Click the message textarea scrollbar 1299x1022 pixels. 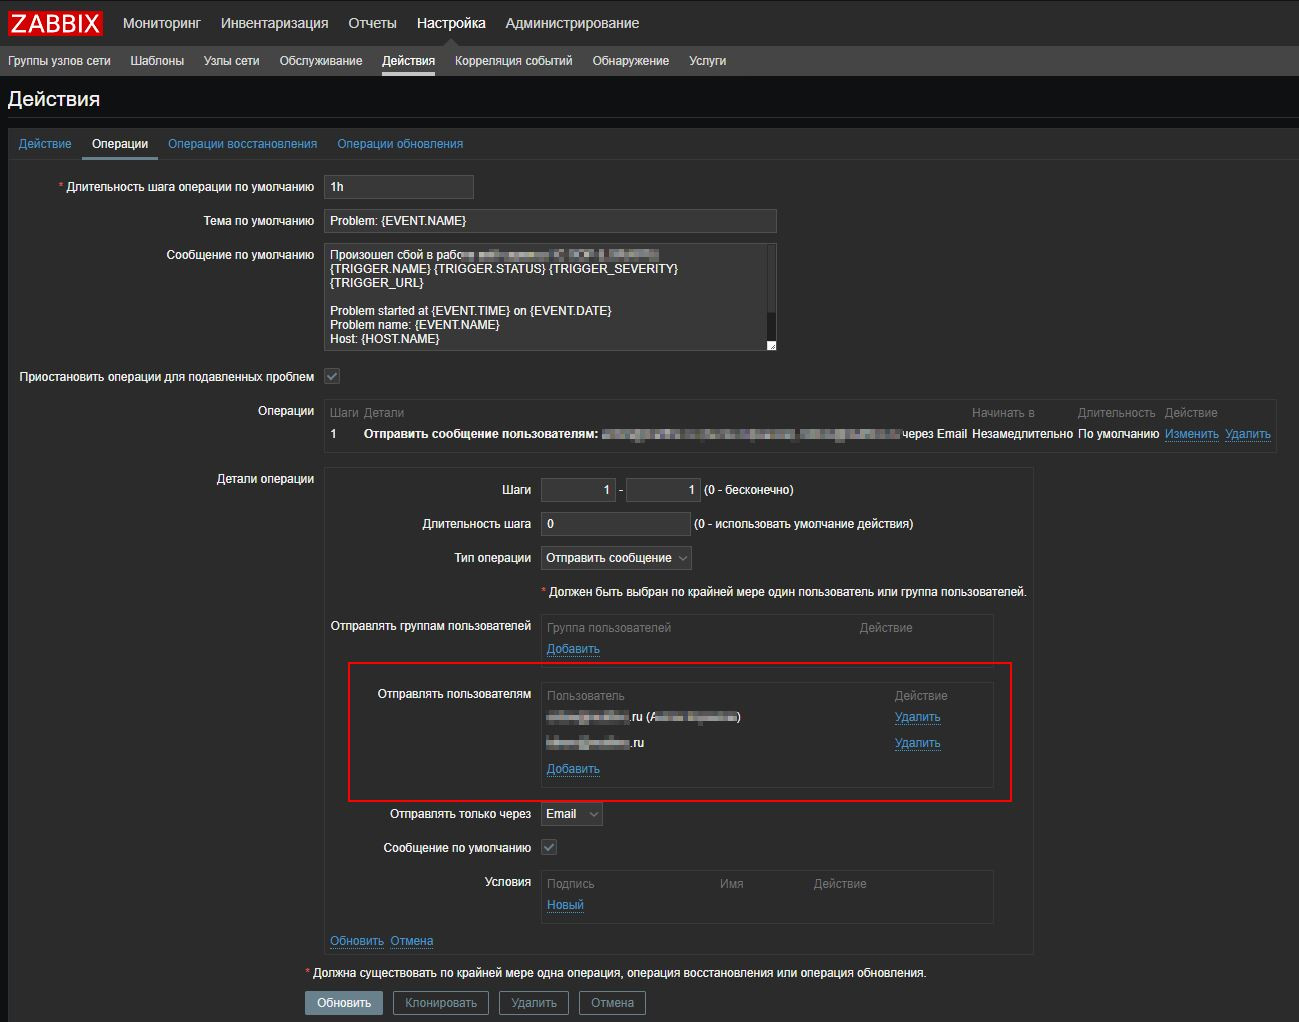771,292
